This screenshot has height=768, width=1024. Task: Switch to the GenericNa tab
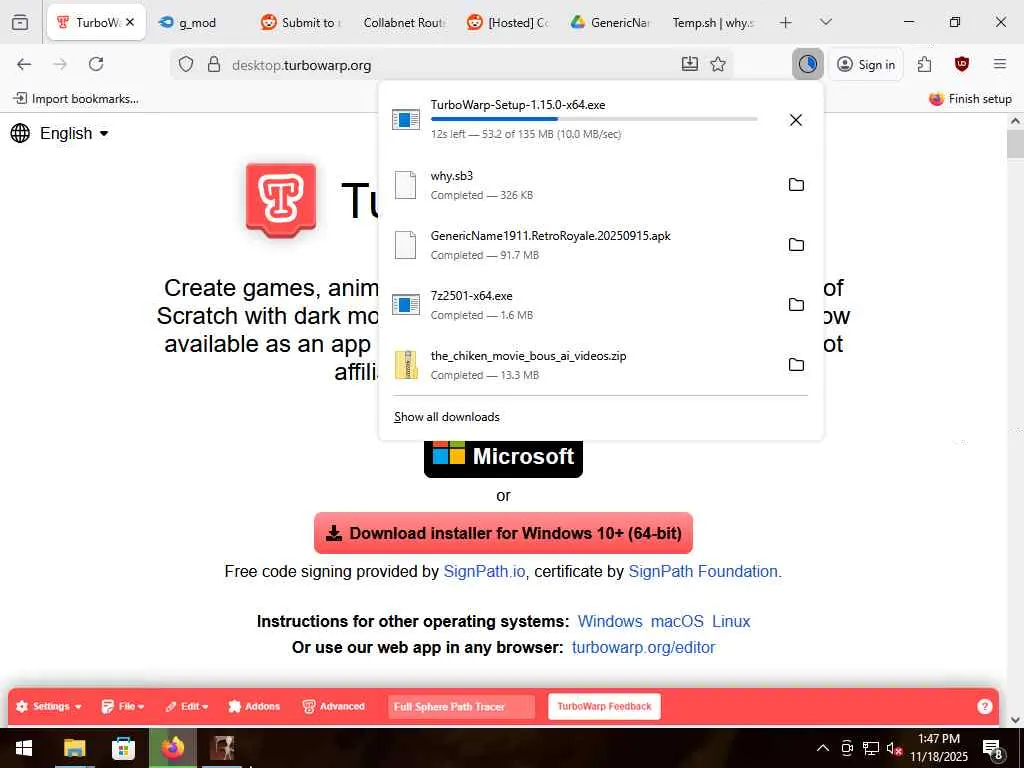coord(611,22)
